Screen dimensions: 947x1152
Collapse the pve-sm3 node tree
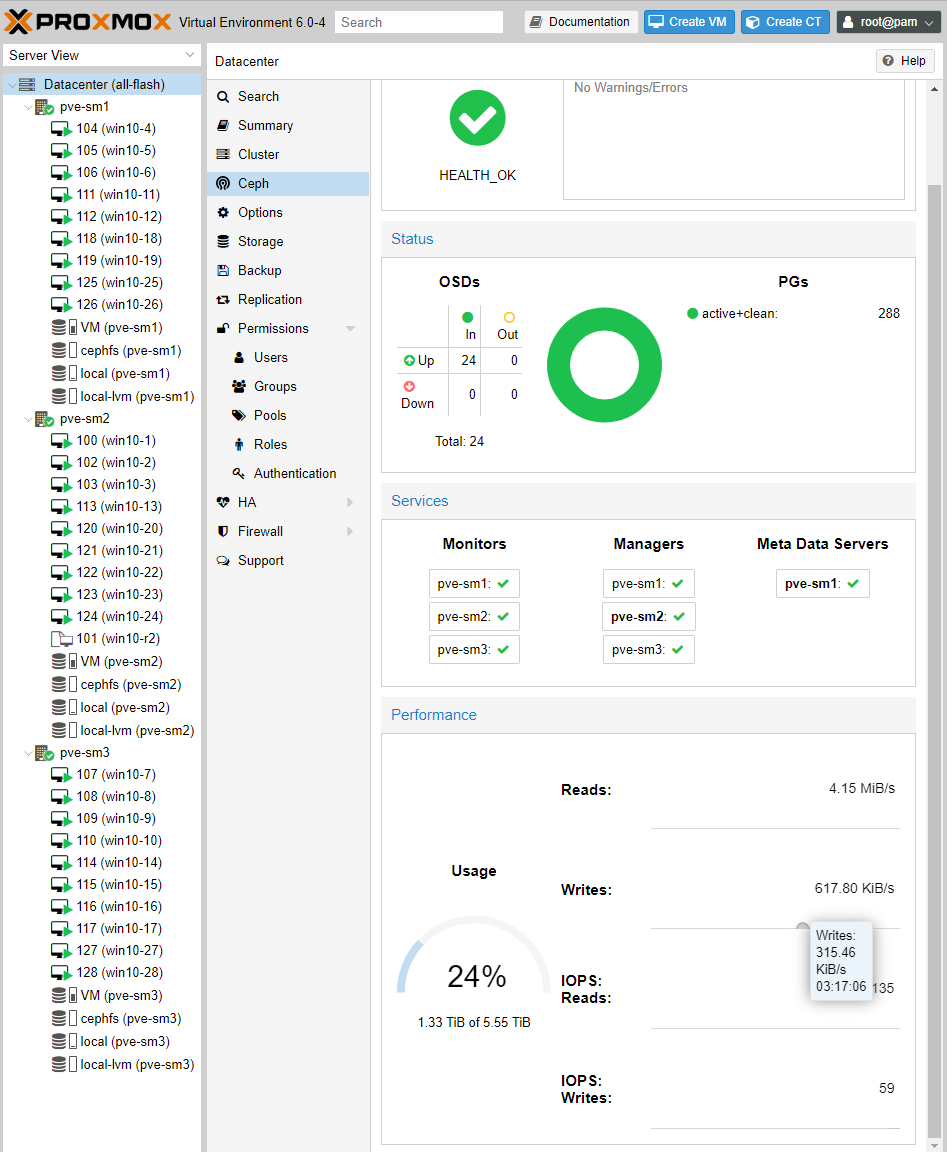[x=29, y=753]
